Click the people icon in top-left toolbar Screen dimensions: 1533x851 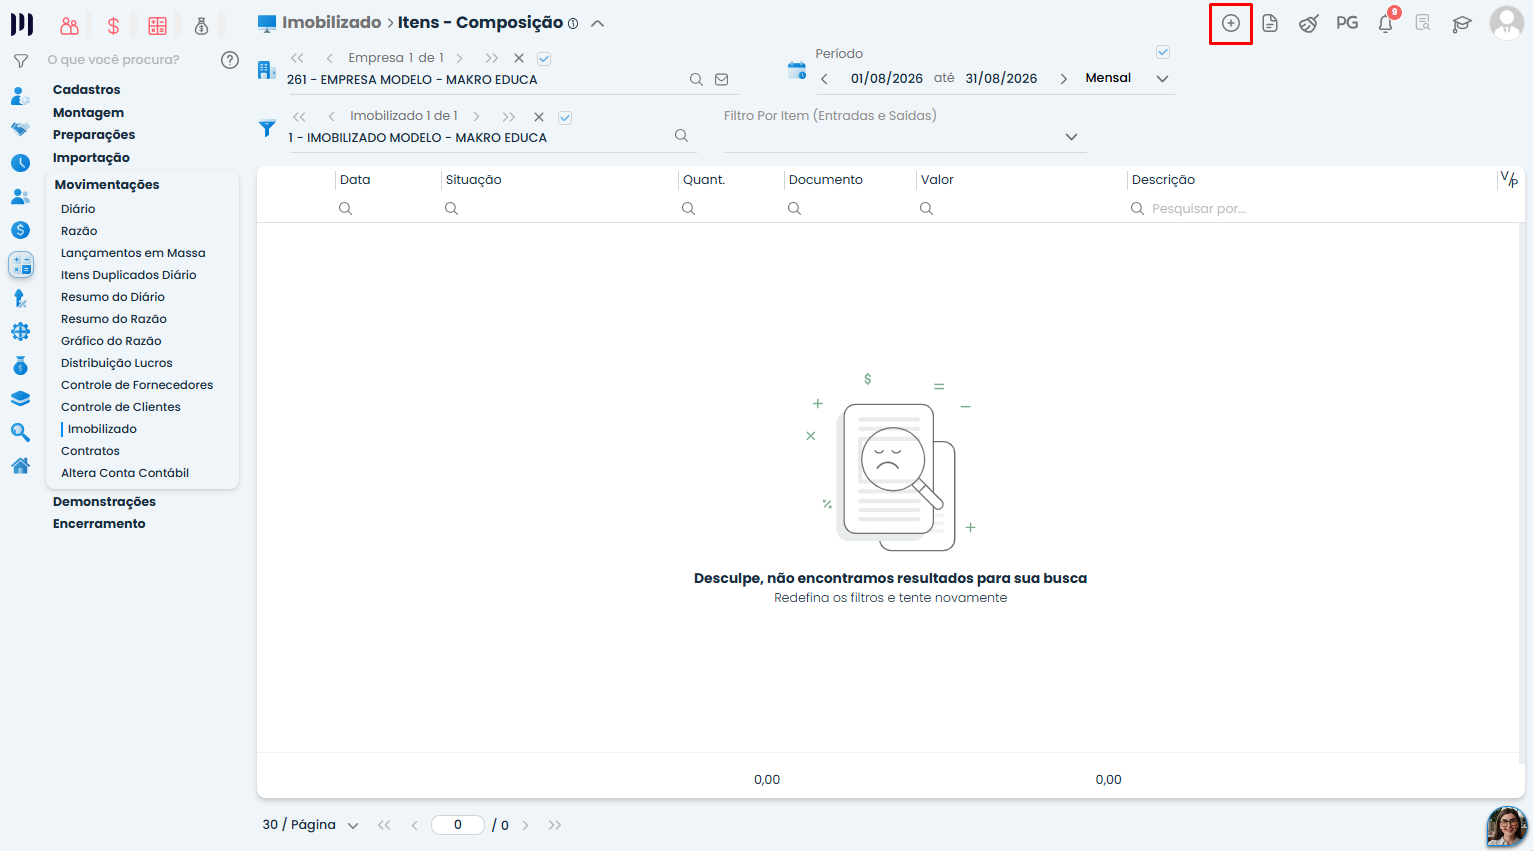(69, 26)
